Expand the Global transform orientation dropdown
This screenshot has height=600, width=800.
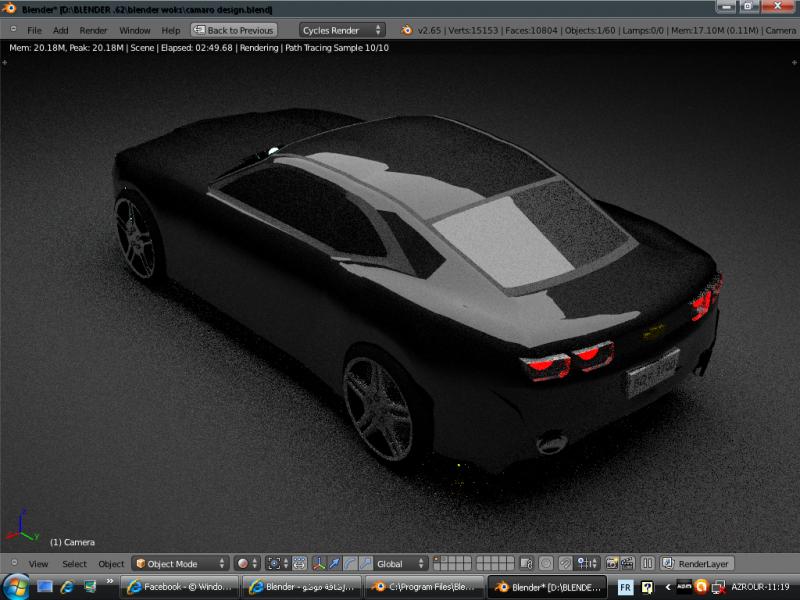(401, 564)
